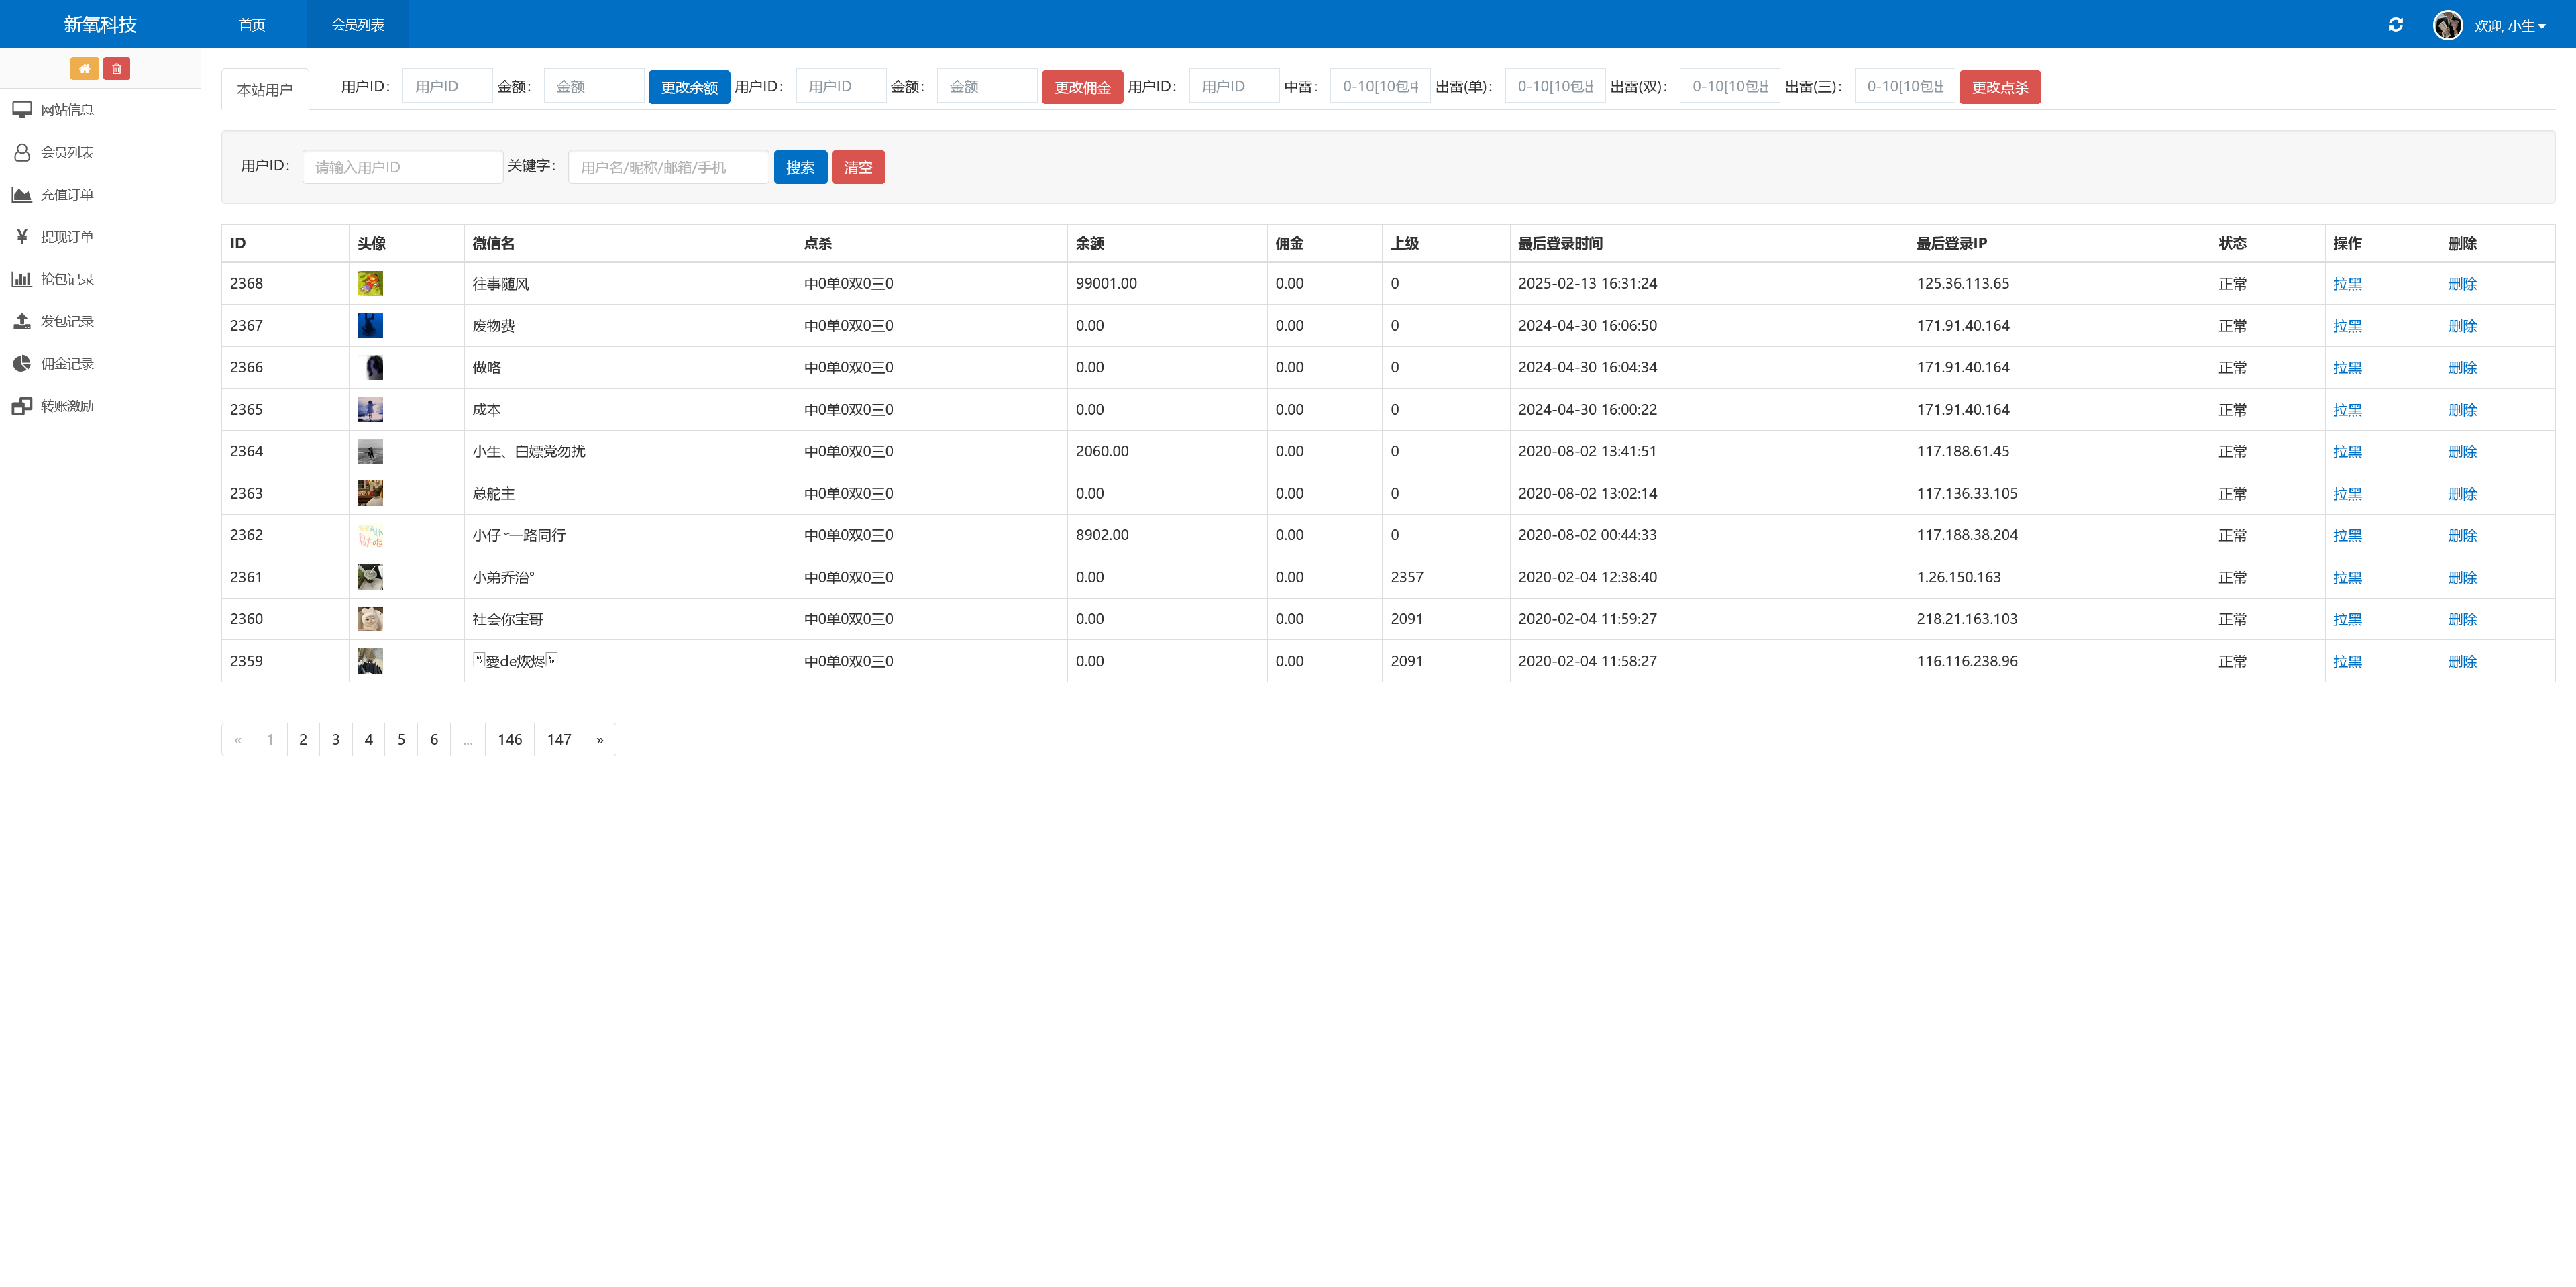The width and height of the screenshot is (2576, 1287).
Task: Click the 关键字 search input field
Action: click(x=668, y=167)
